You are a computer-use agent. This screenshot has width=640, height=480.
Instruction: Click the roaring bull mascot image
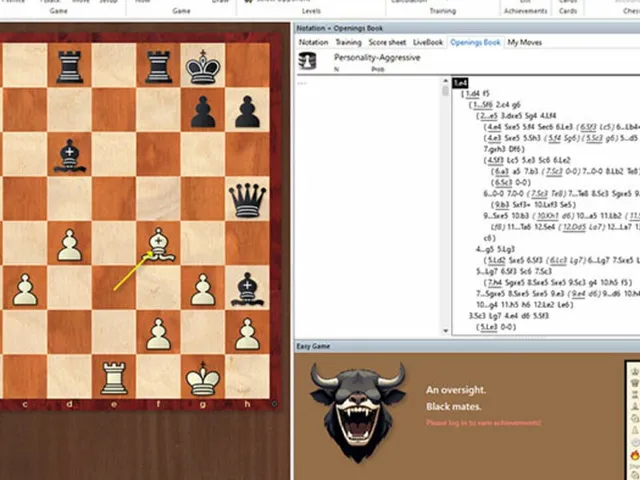(358, 412)
